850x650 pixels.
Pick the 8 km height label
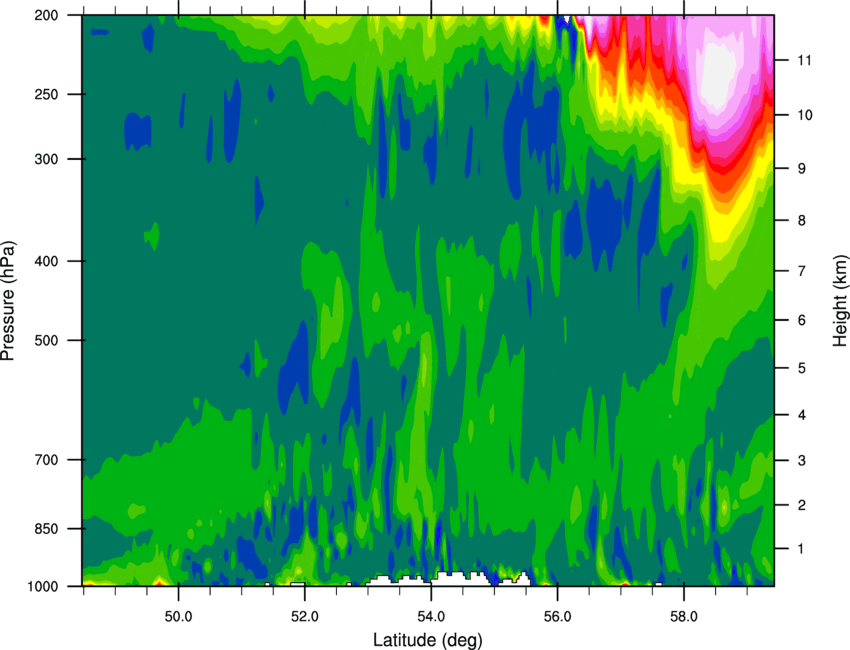pos(802,221)
